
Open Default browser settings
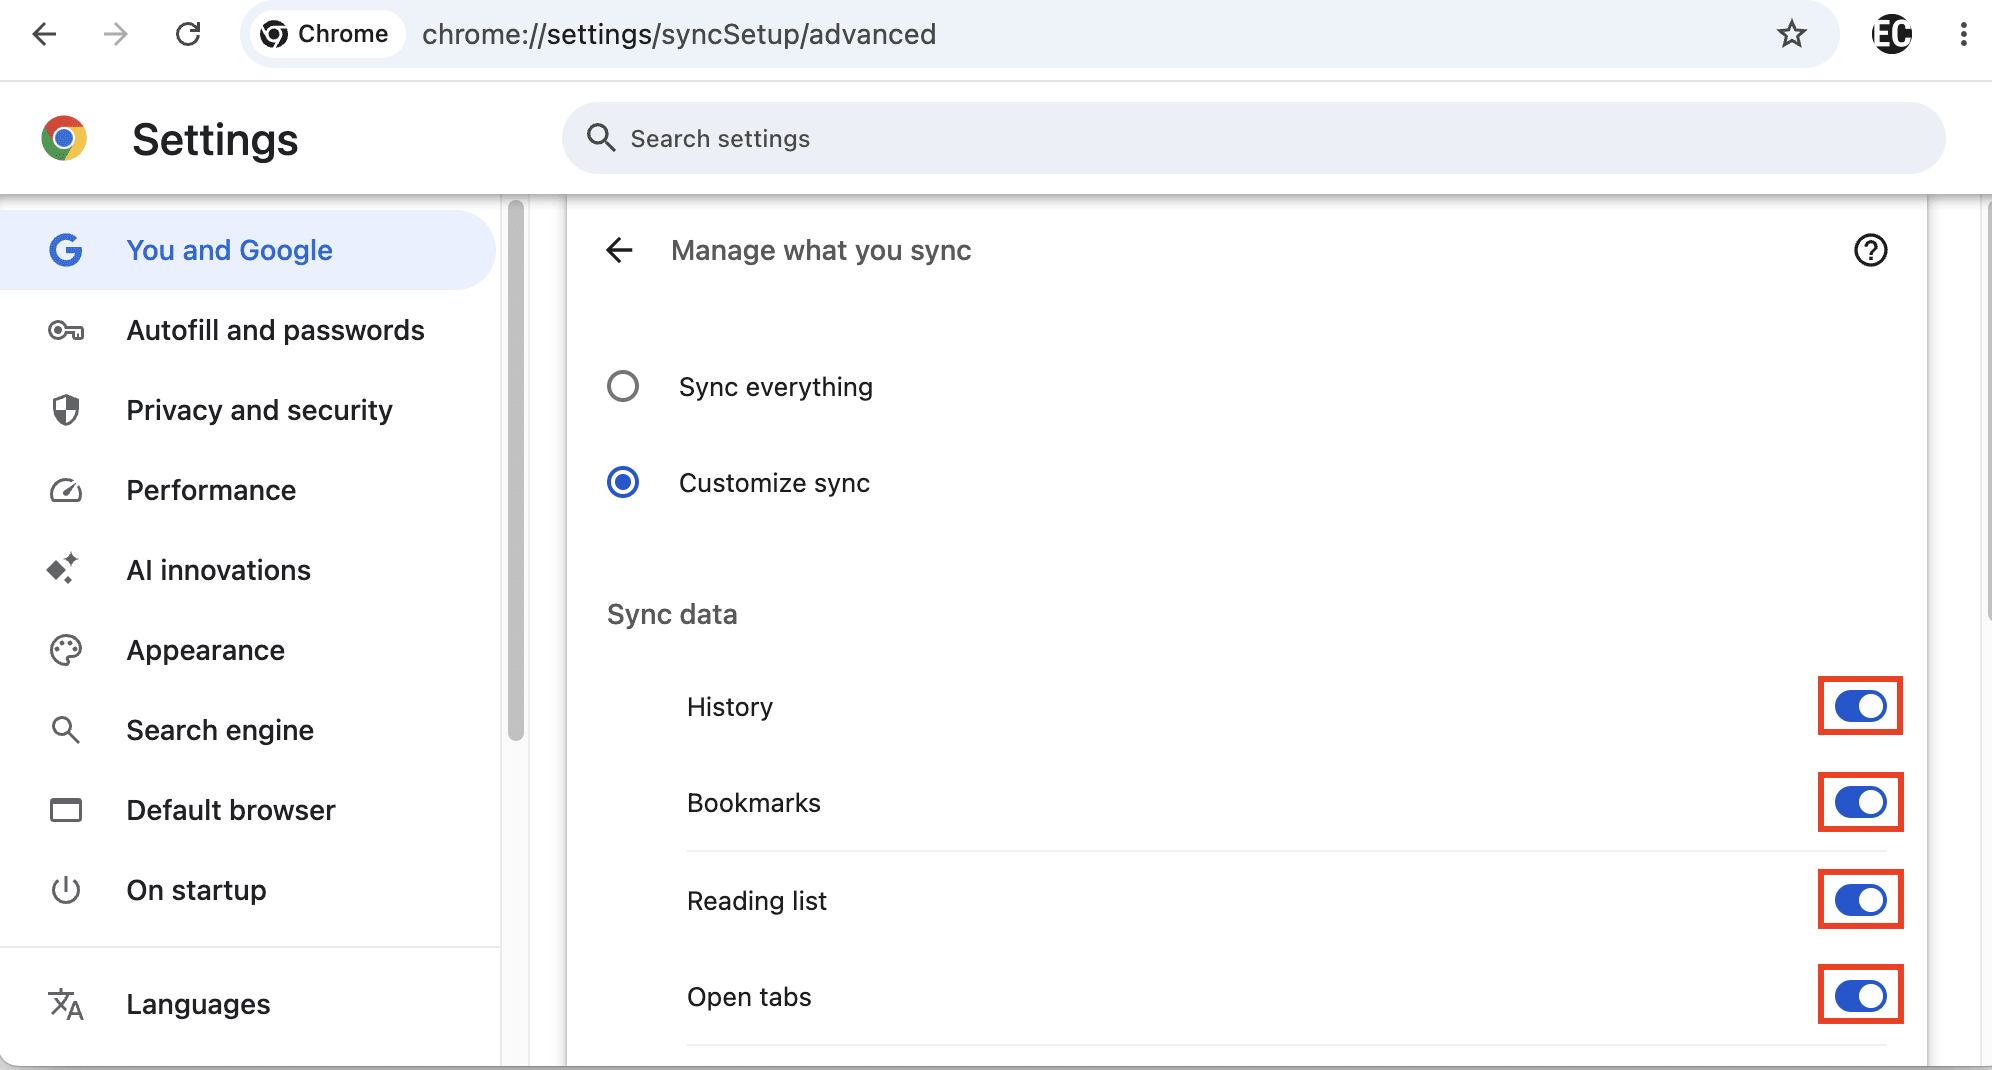click(x=248, y=810)
